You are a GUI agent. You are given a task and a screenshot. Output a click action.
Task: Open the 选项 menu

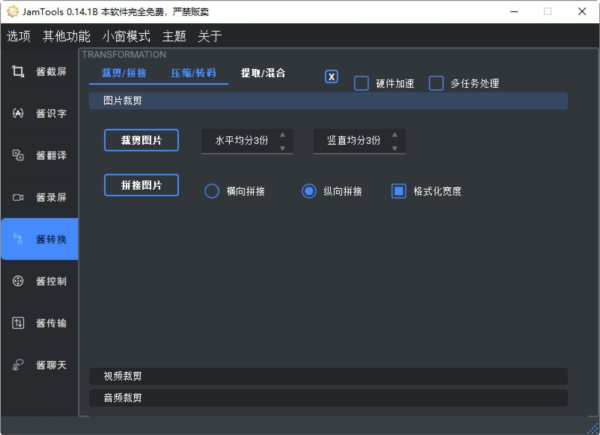[18, 36]
